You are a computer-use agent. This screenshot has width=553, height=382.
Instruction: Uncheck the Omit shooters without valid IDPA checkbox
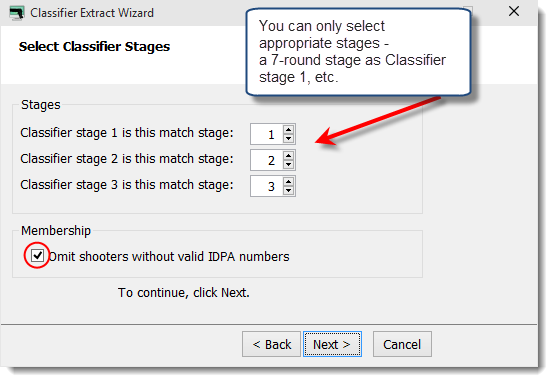pos(37,255)
